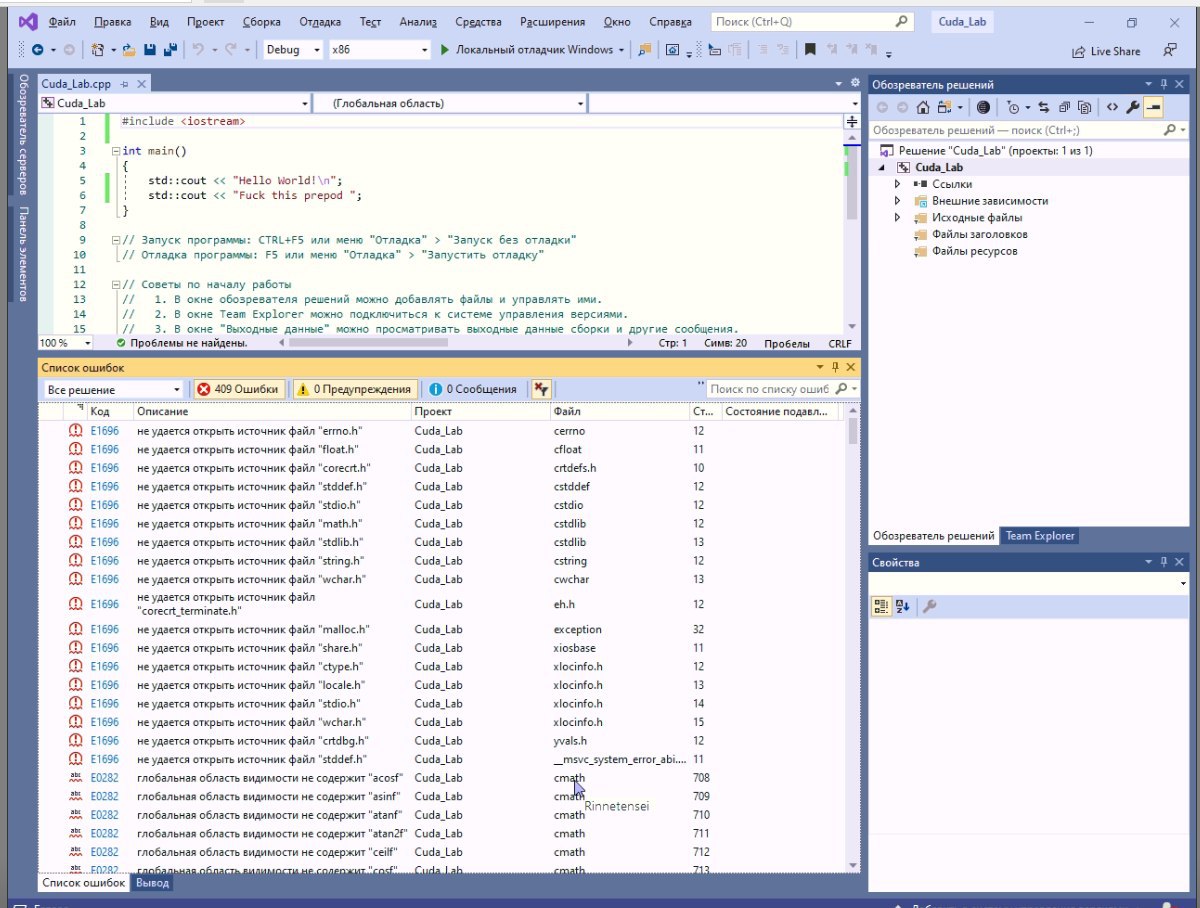Click the clear filter icon in Error List

point(542,389)
